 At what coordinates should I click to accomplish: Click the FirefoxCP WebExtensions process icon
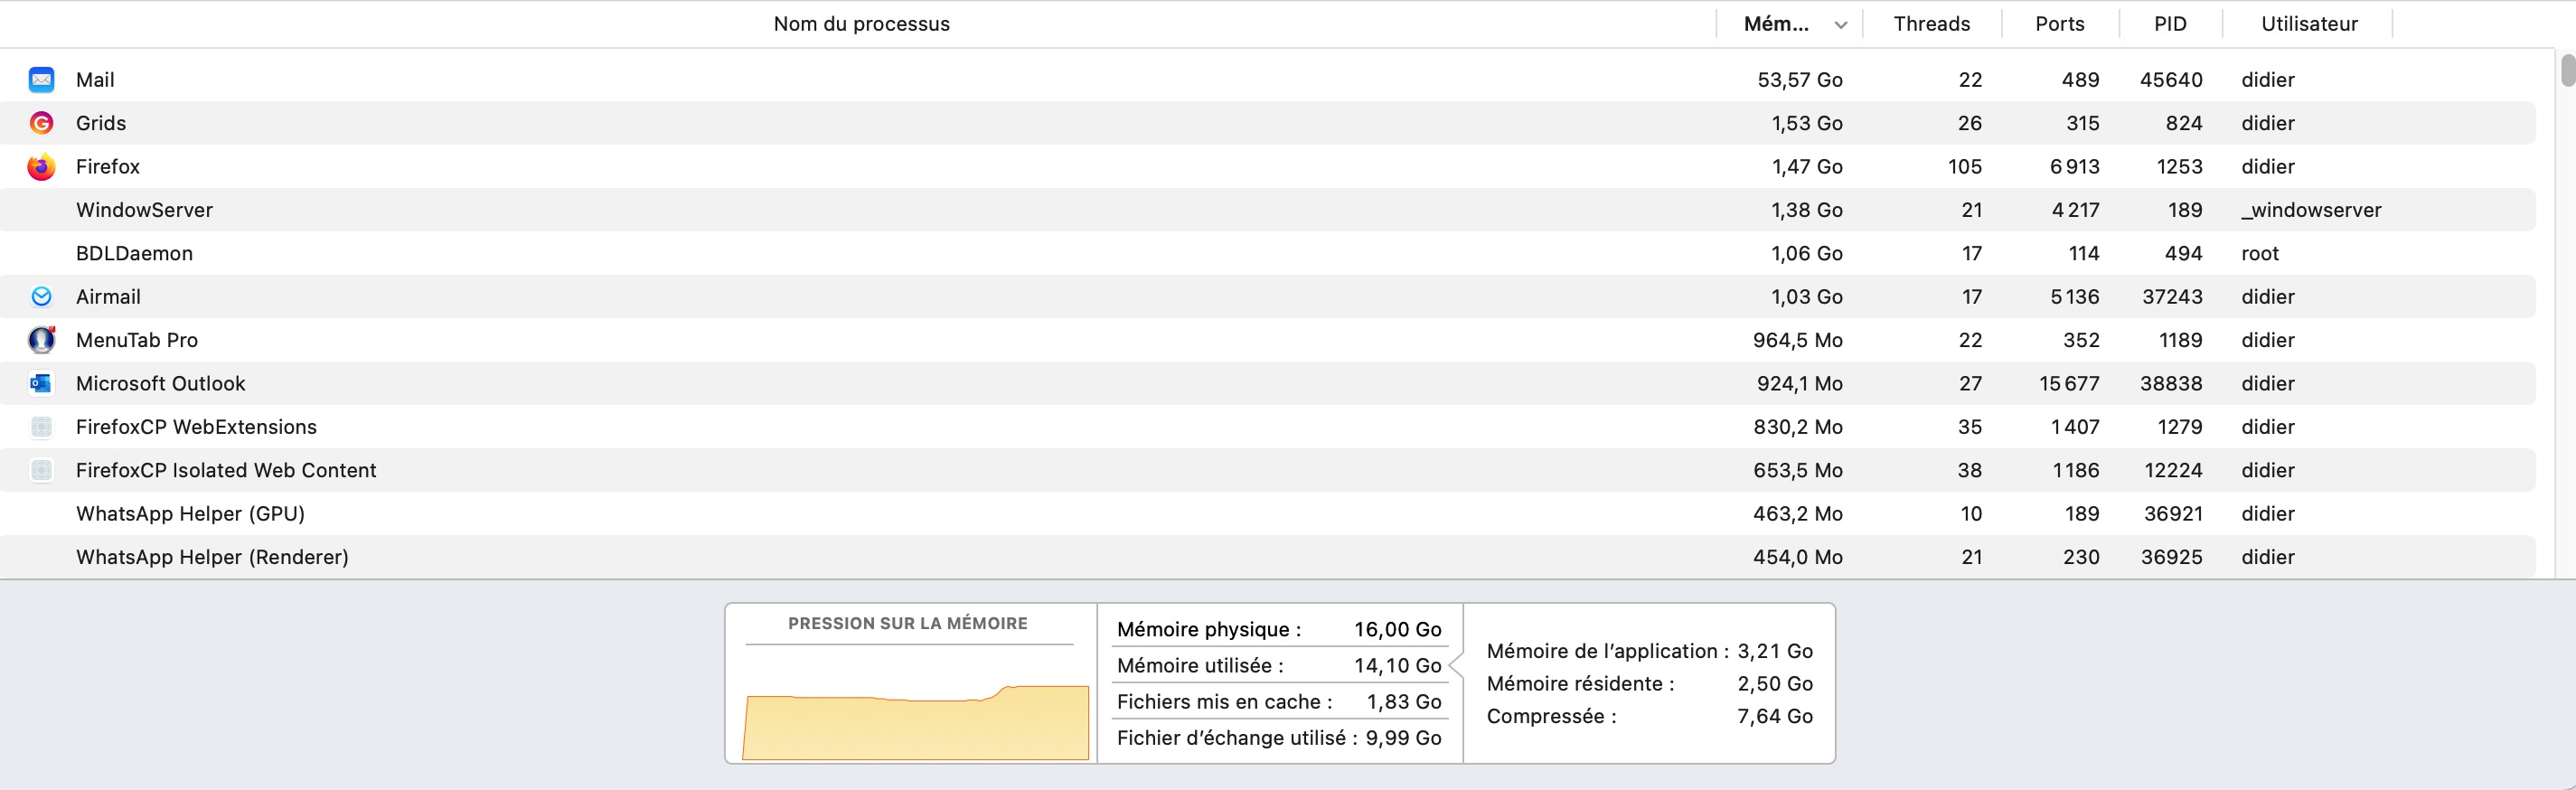coord(41,427)
